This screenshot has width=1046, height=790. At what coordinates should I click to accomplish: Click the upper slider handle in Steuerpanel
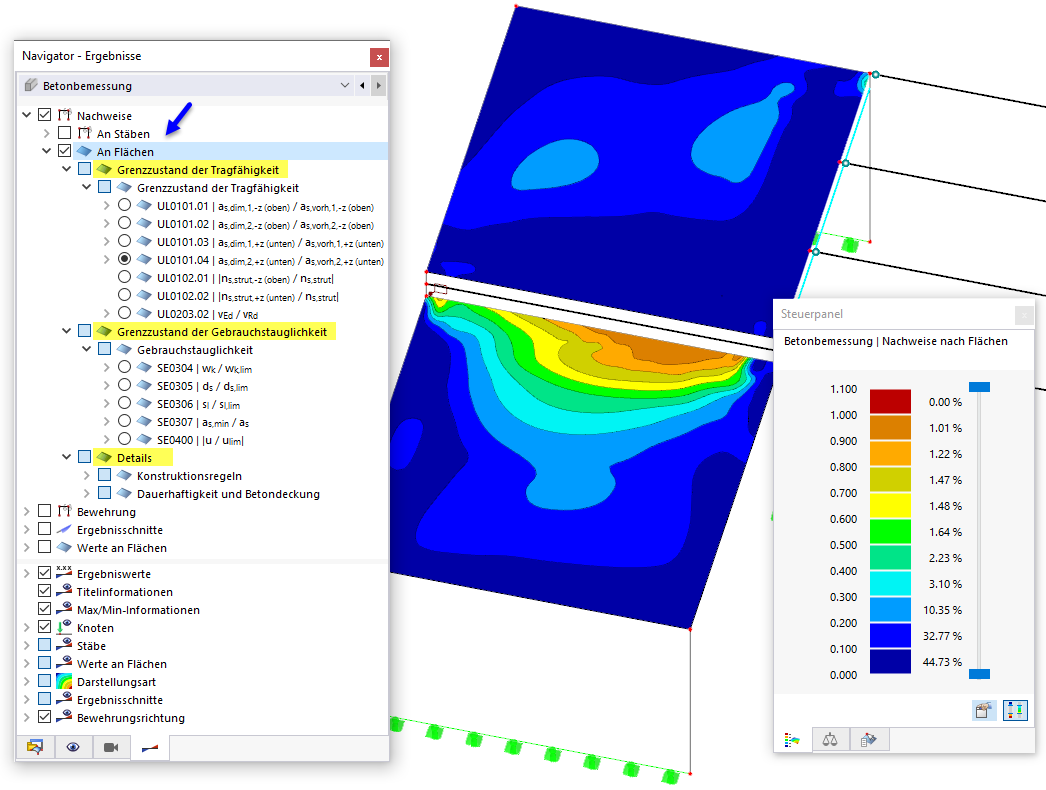979,387
